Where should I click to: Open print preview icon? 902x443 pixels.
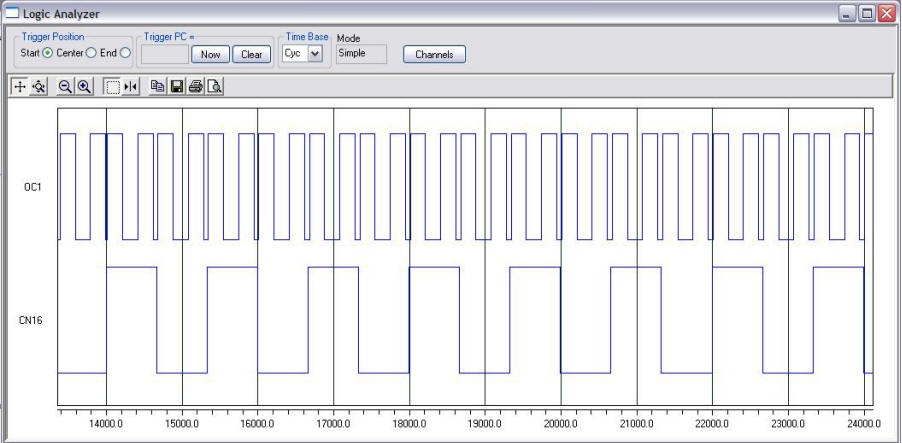click(x=215, y=87)
